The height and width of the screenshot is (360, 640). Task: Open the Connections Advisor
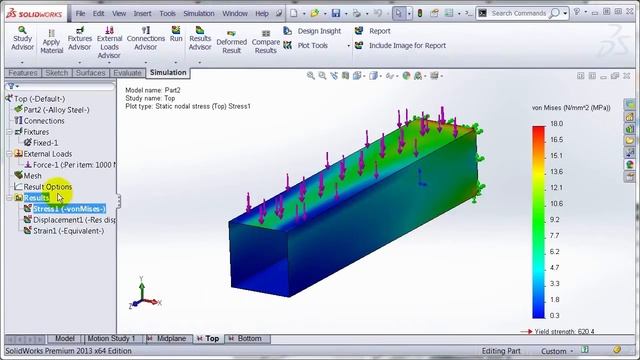coord(146,38)
